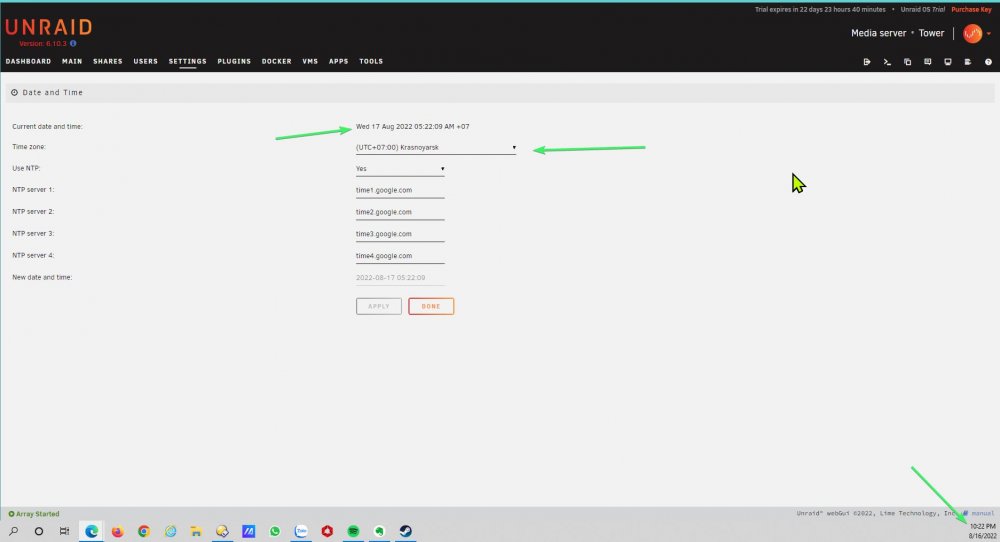The height and width of the screenshot is (542, 1000).
Task: Switch to Microsoft Edge on taskbar
Action: tap(92, 531)
